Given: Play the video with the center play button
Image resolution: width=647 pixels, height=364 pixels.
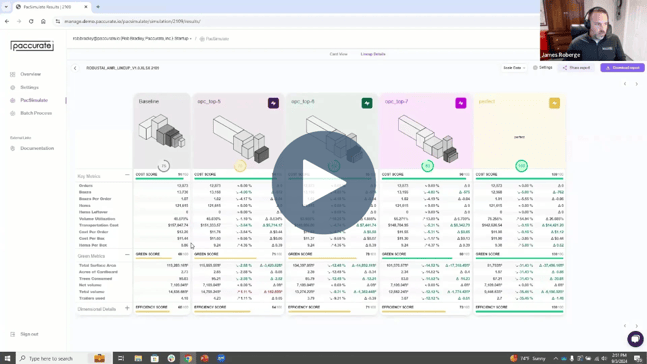Looking at the screenshot, I should (324, 183).
